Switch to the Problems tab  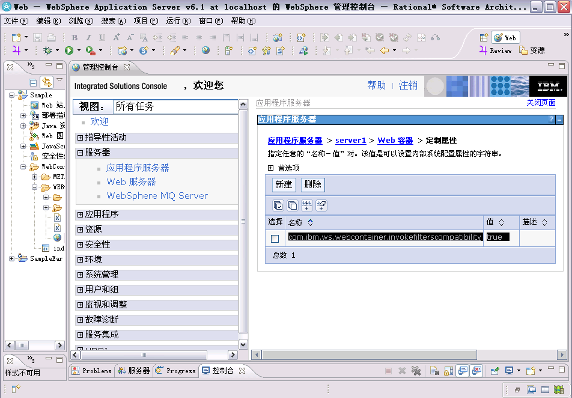[x=92, y=371]
